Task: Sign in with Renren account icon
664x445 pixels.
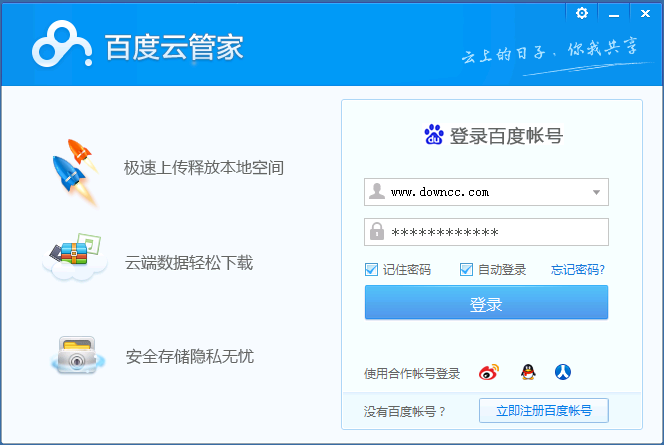Action: [563, 373]
